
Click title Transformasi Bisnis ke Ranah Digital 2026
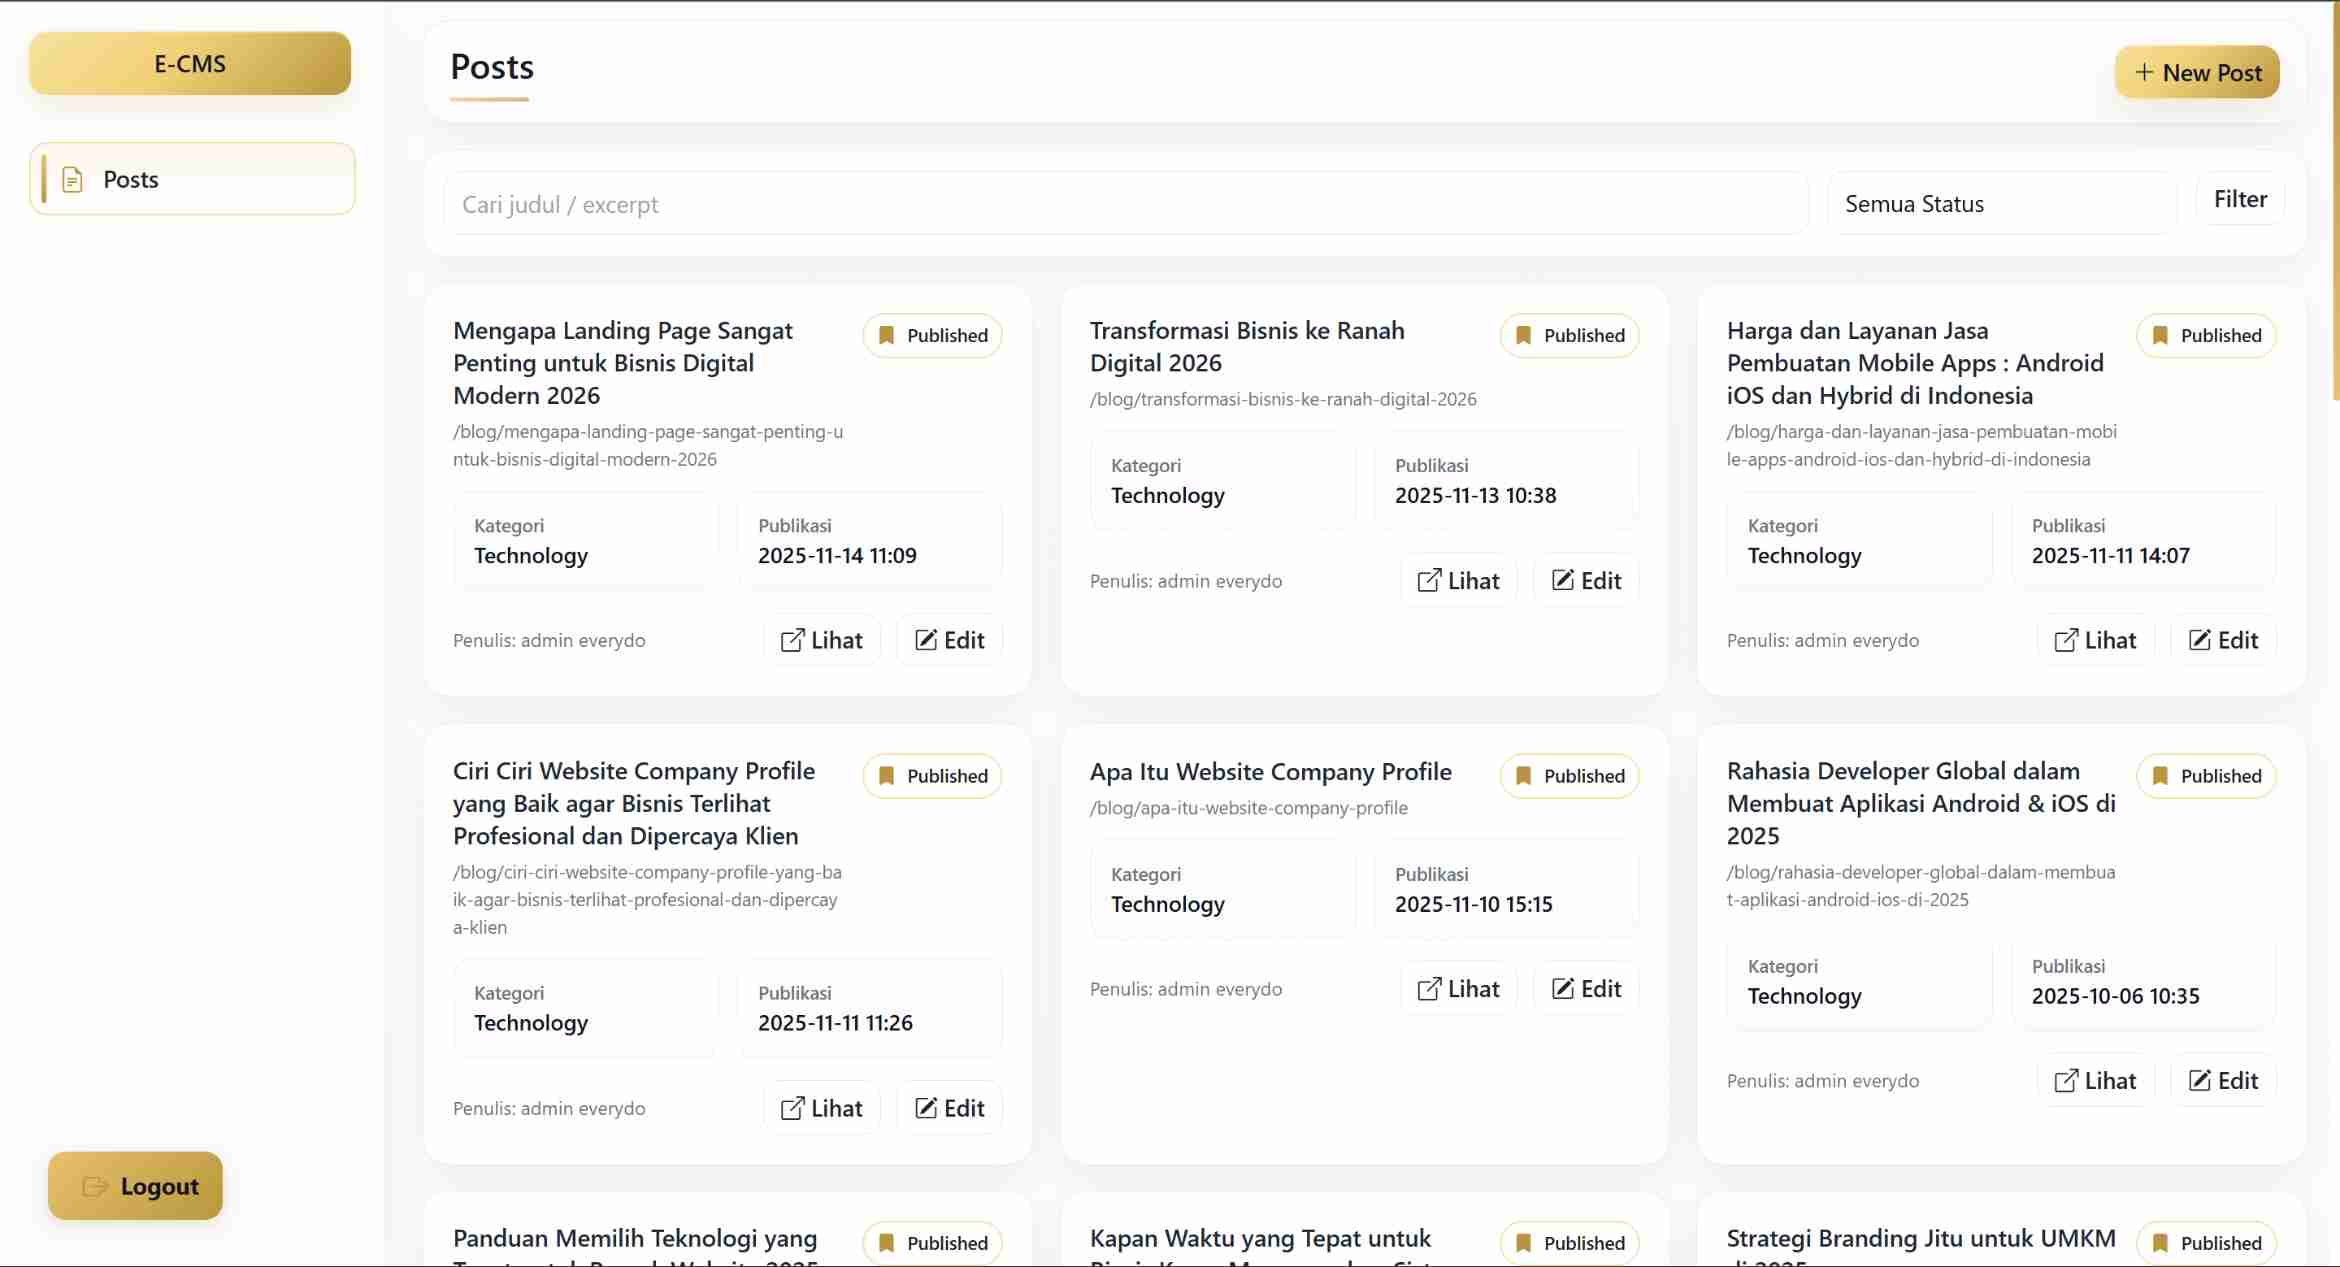coord(1247,346)
